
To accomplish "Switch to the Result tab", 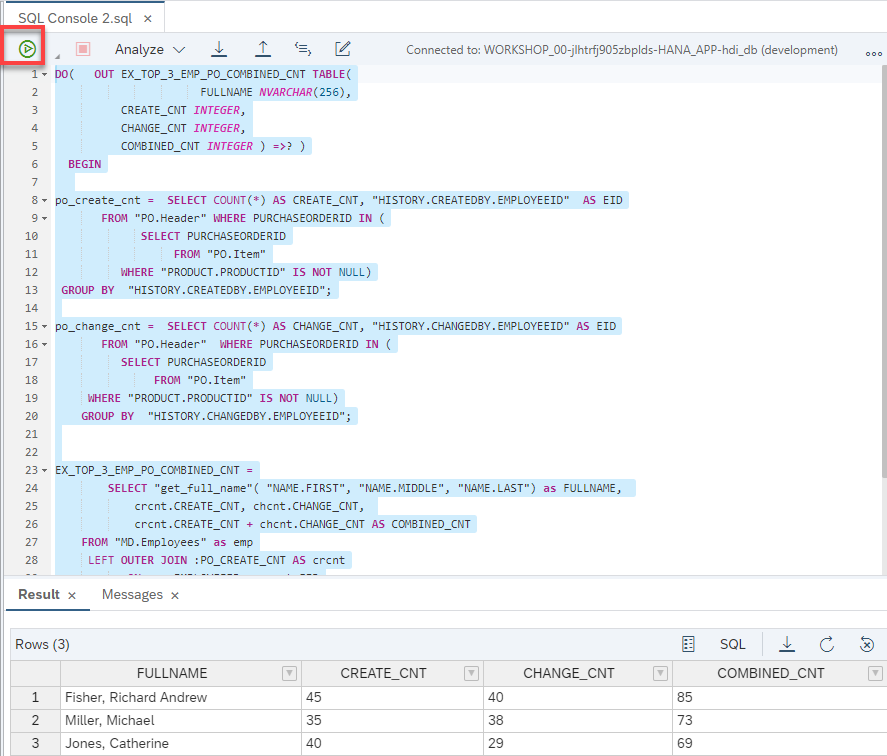I will [39, 594].
